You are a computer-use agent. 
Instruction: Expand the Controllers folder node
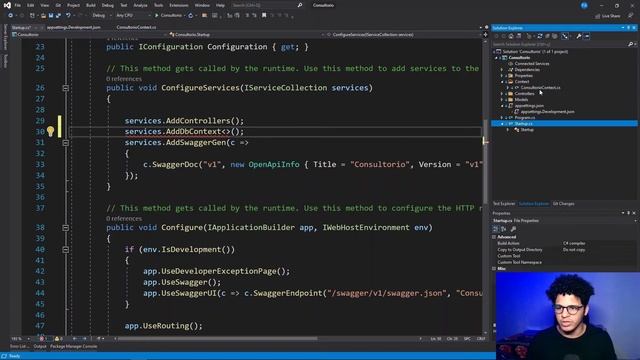502,94
